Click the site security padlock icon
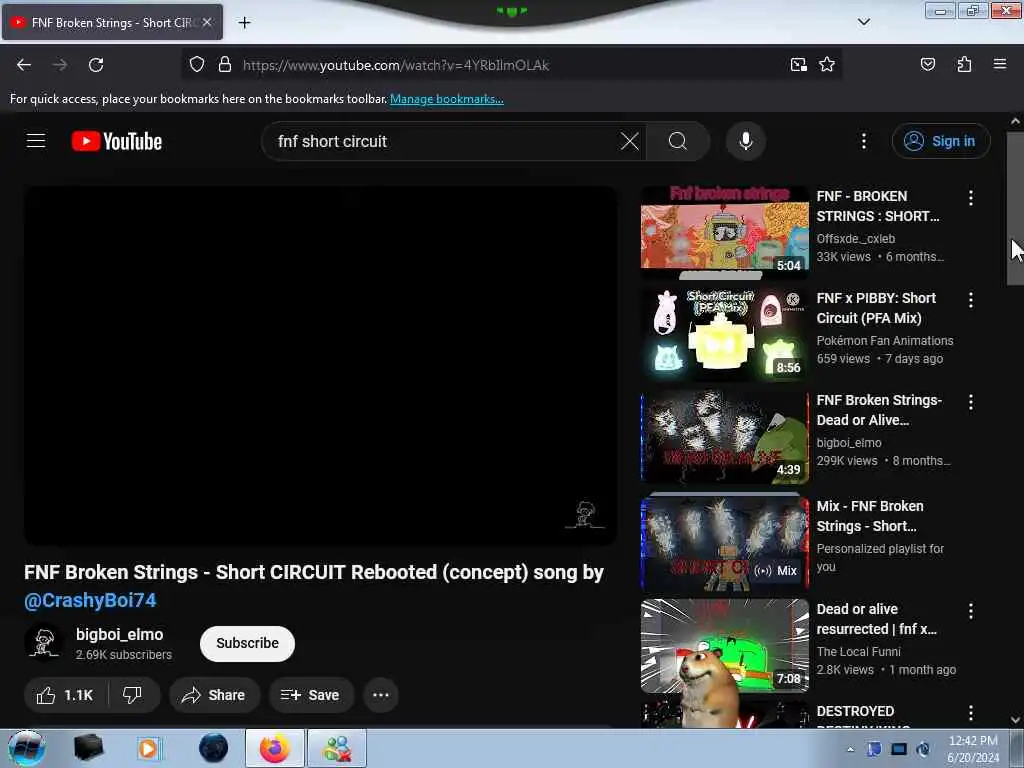 coord(225,65)
